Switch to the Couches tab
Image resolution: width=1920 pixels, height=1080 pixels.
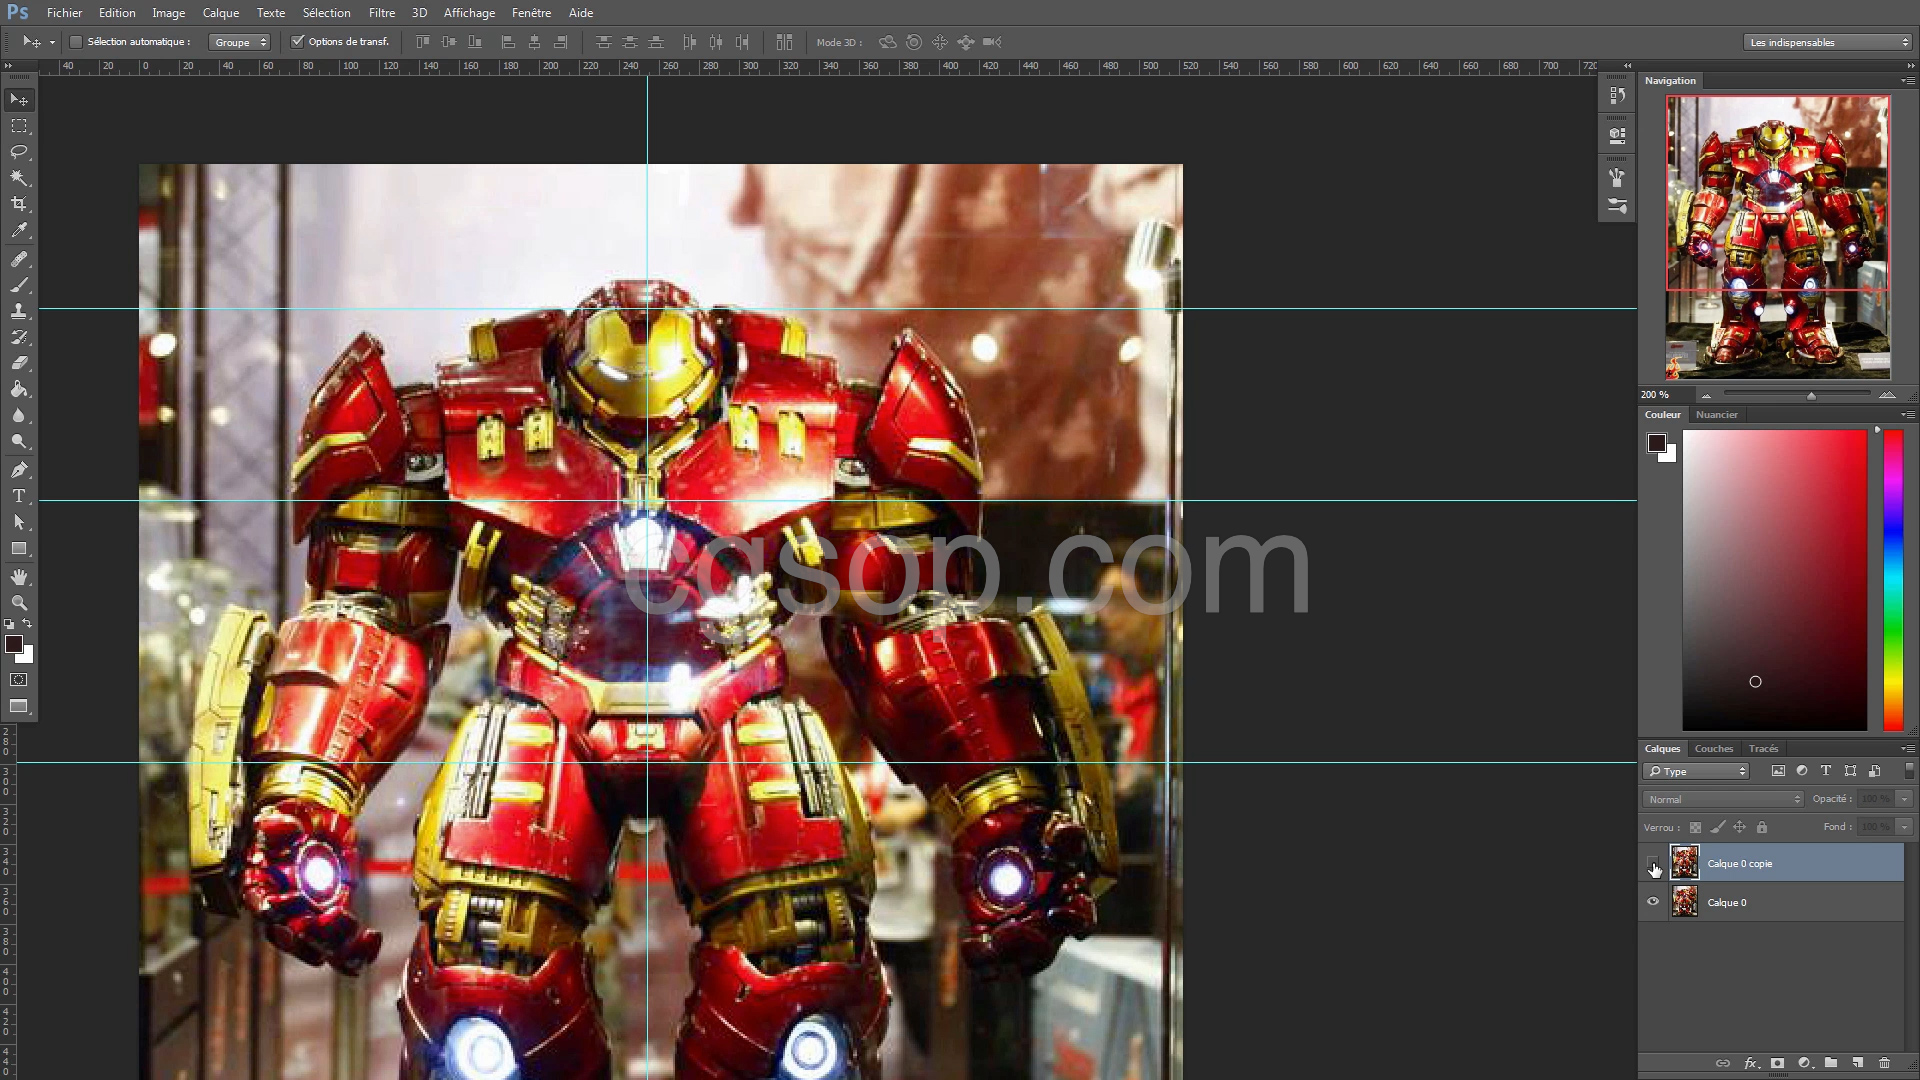(1713, 748)
